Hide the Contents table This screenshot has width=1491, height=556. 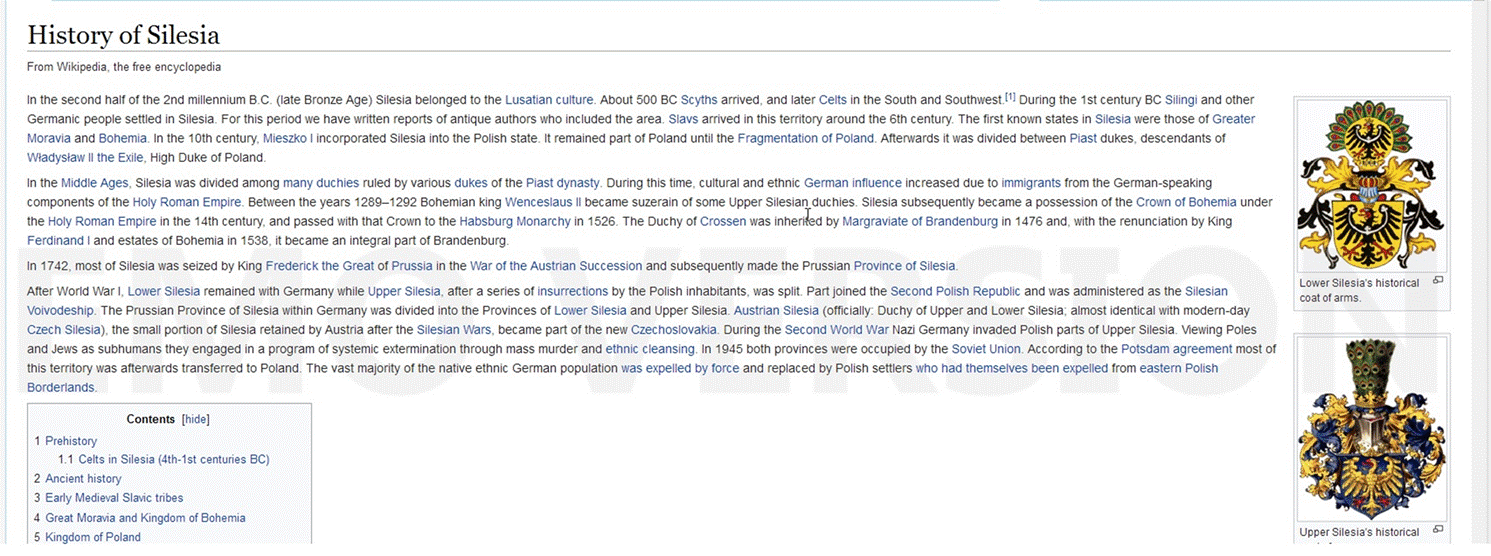tap(196, 419)
